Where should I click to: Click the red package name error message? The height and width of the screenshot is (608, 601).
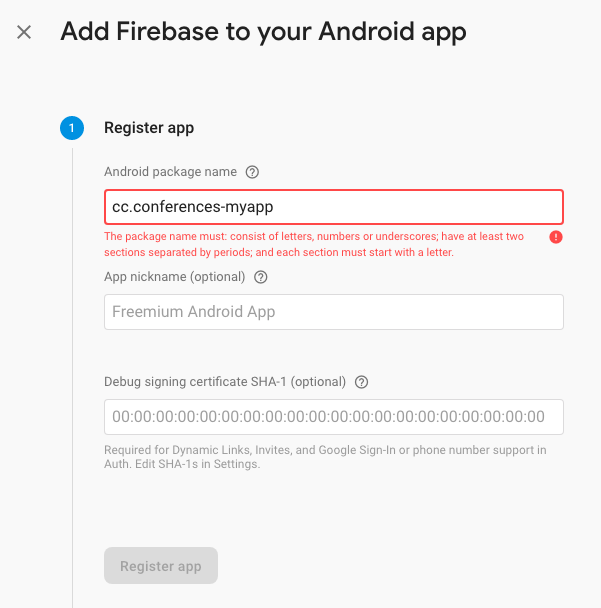(314, 244)
